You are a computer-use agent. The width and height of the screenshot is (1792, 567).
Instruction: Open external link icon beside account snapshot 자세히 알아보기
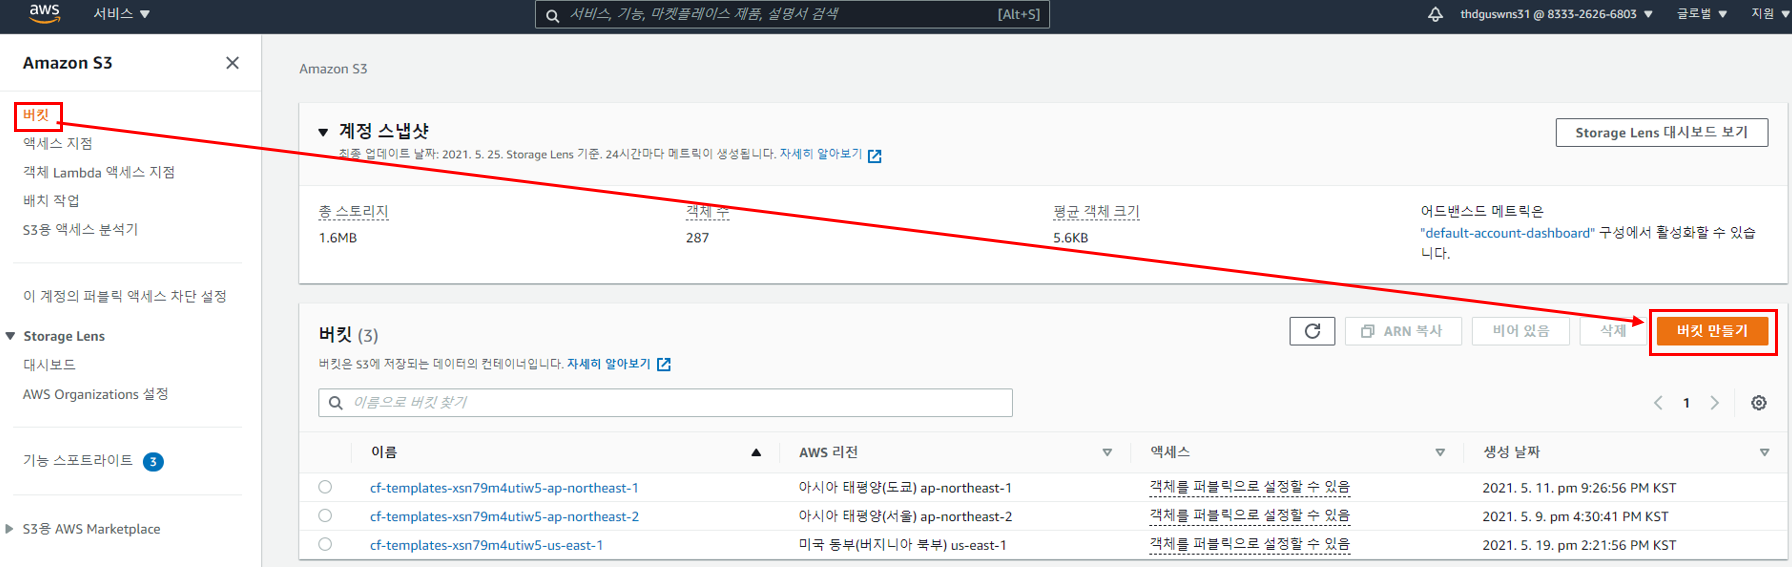point(875,155)
